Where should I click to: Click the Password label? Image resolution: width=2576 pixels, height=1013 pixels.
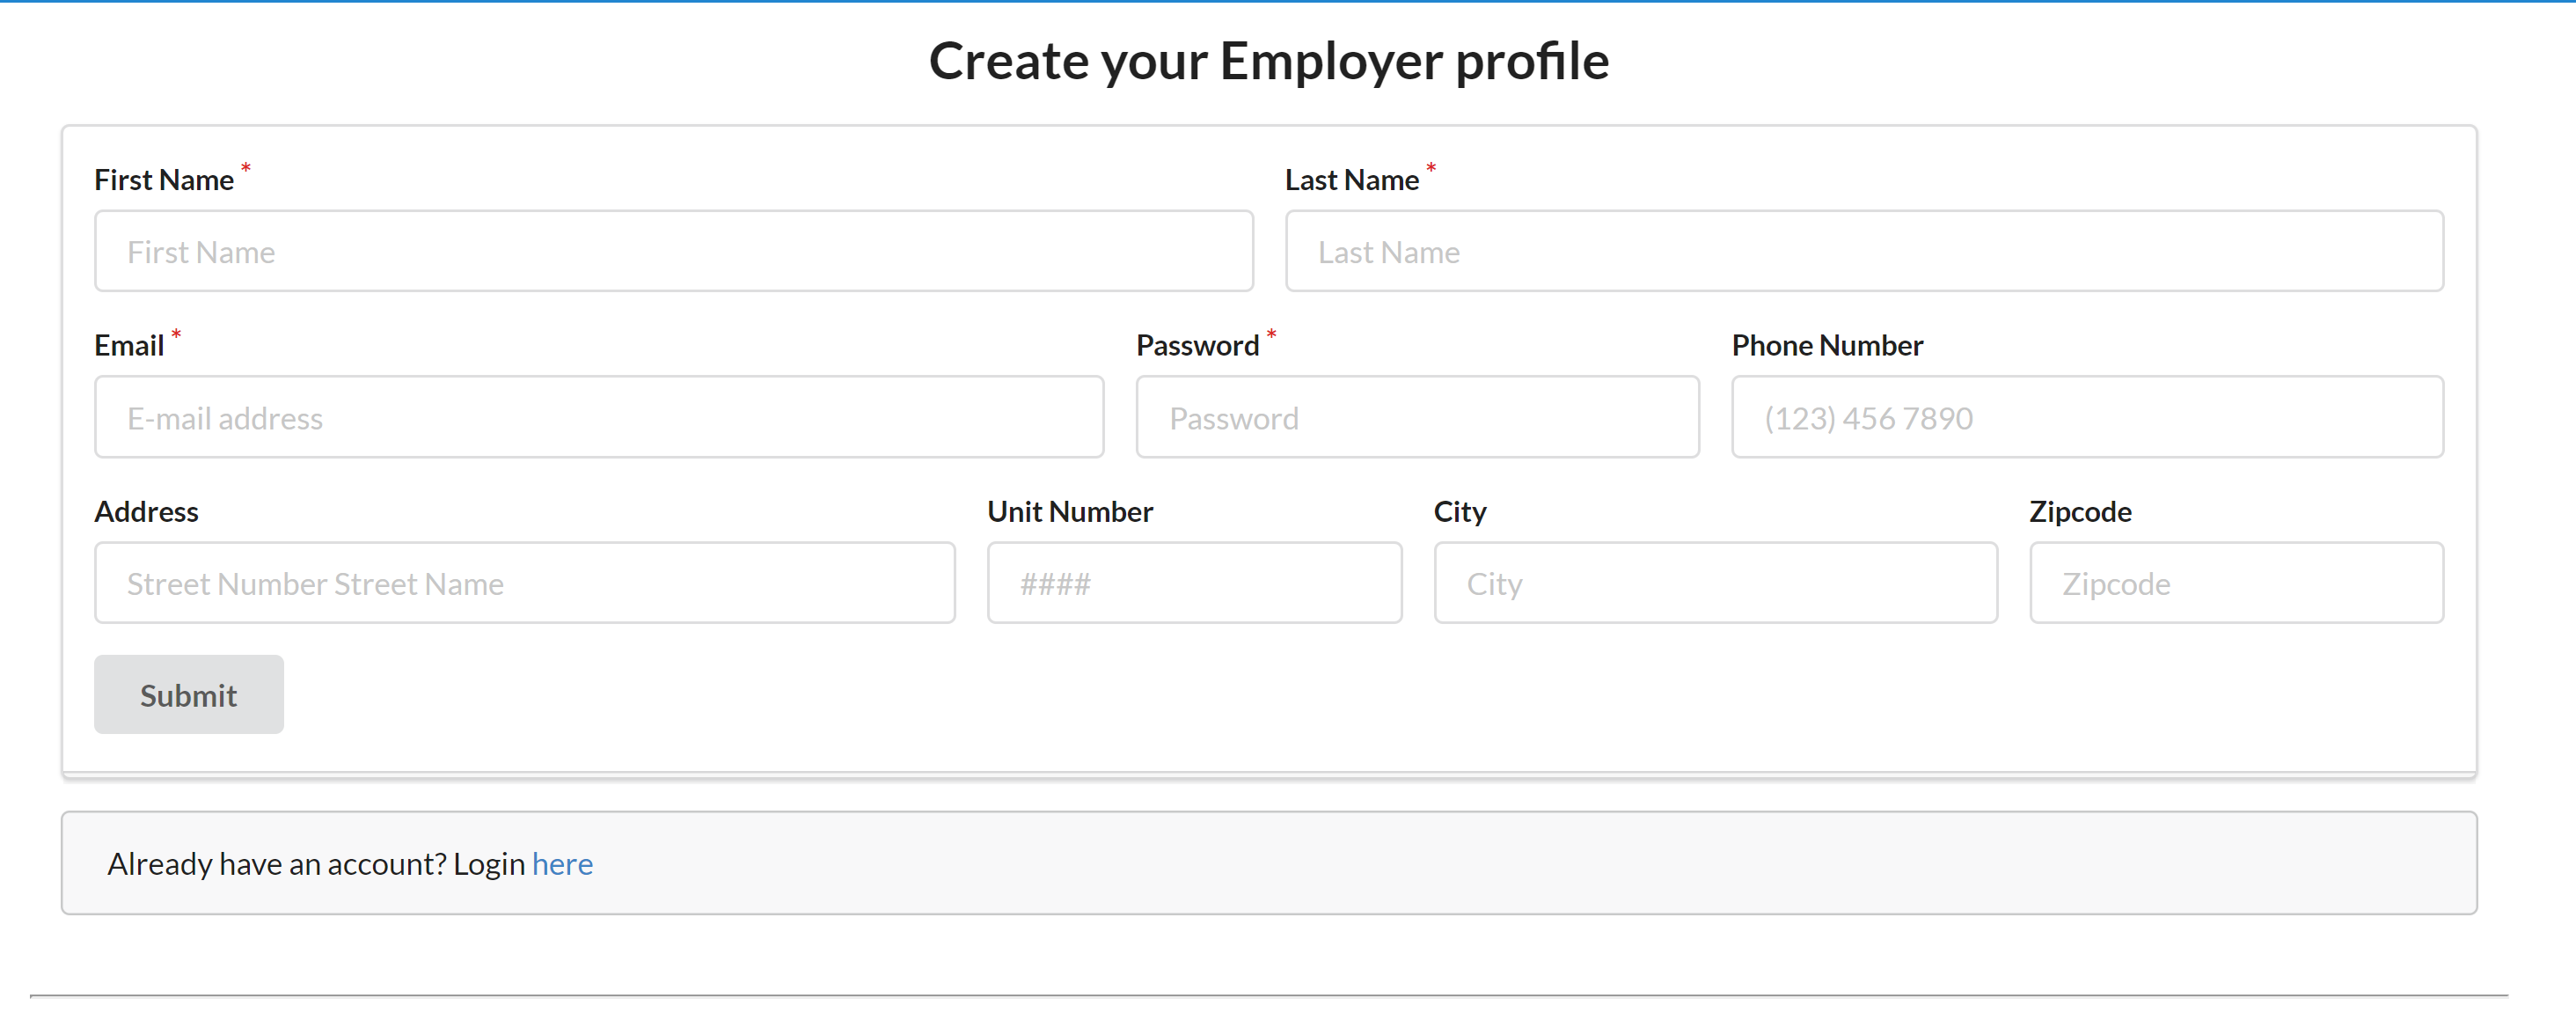point(1197,346)
